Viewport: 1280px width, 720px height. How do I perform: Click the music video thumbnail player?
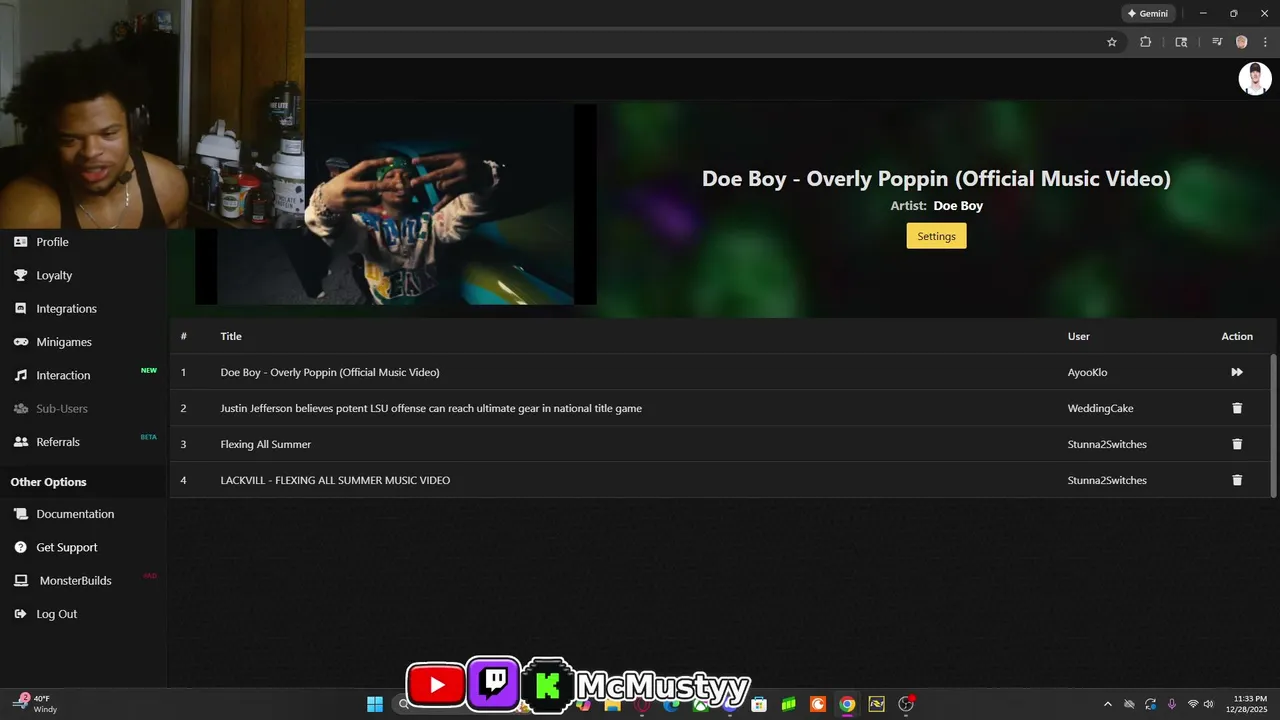tap(396, 204)
